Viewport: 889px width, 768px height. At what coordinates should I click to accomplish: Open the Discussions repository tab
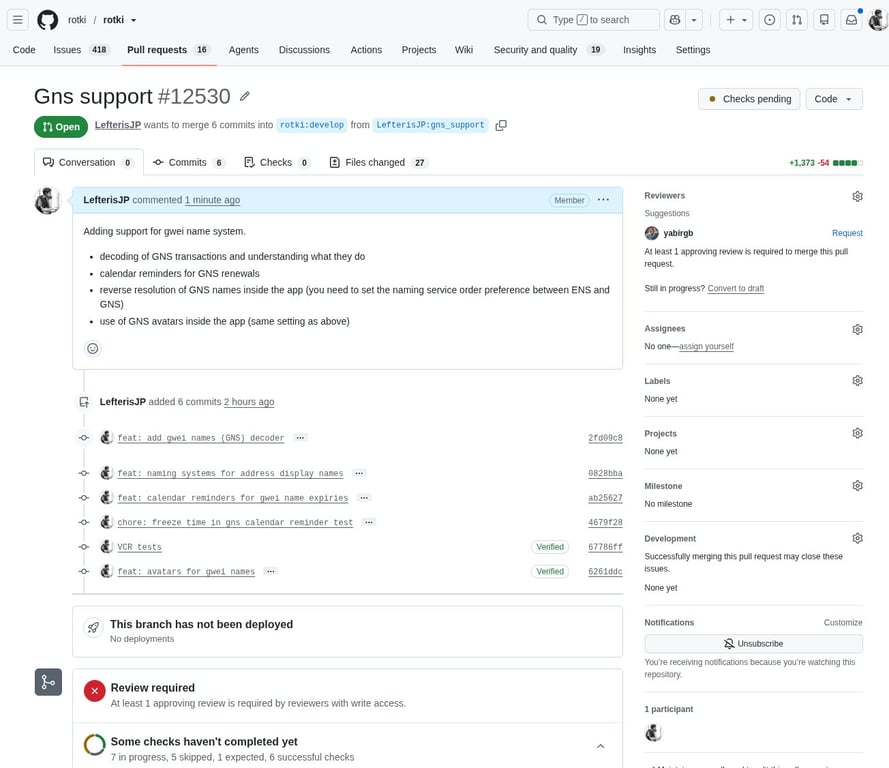coord(304,50)
